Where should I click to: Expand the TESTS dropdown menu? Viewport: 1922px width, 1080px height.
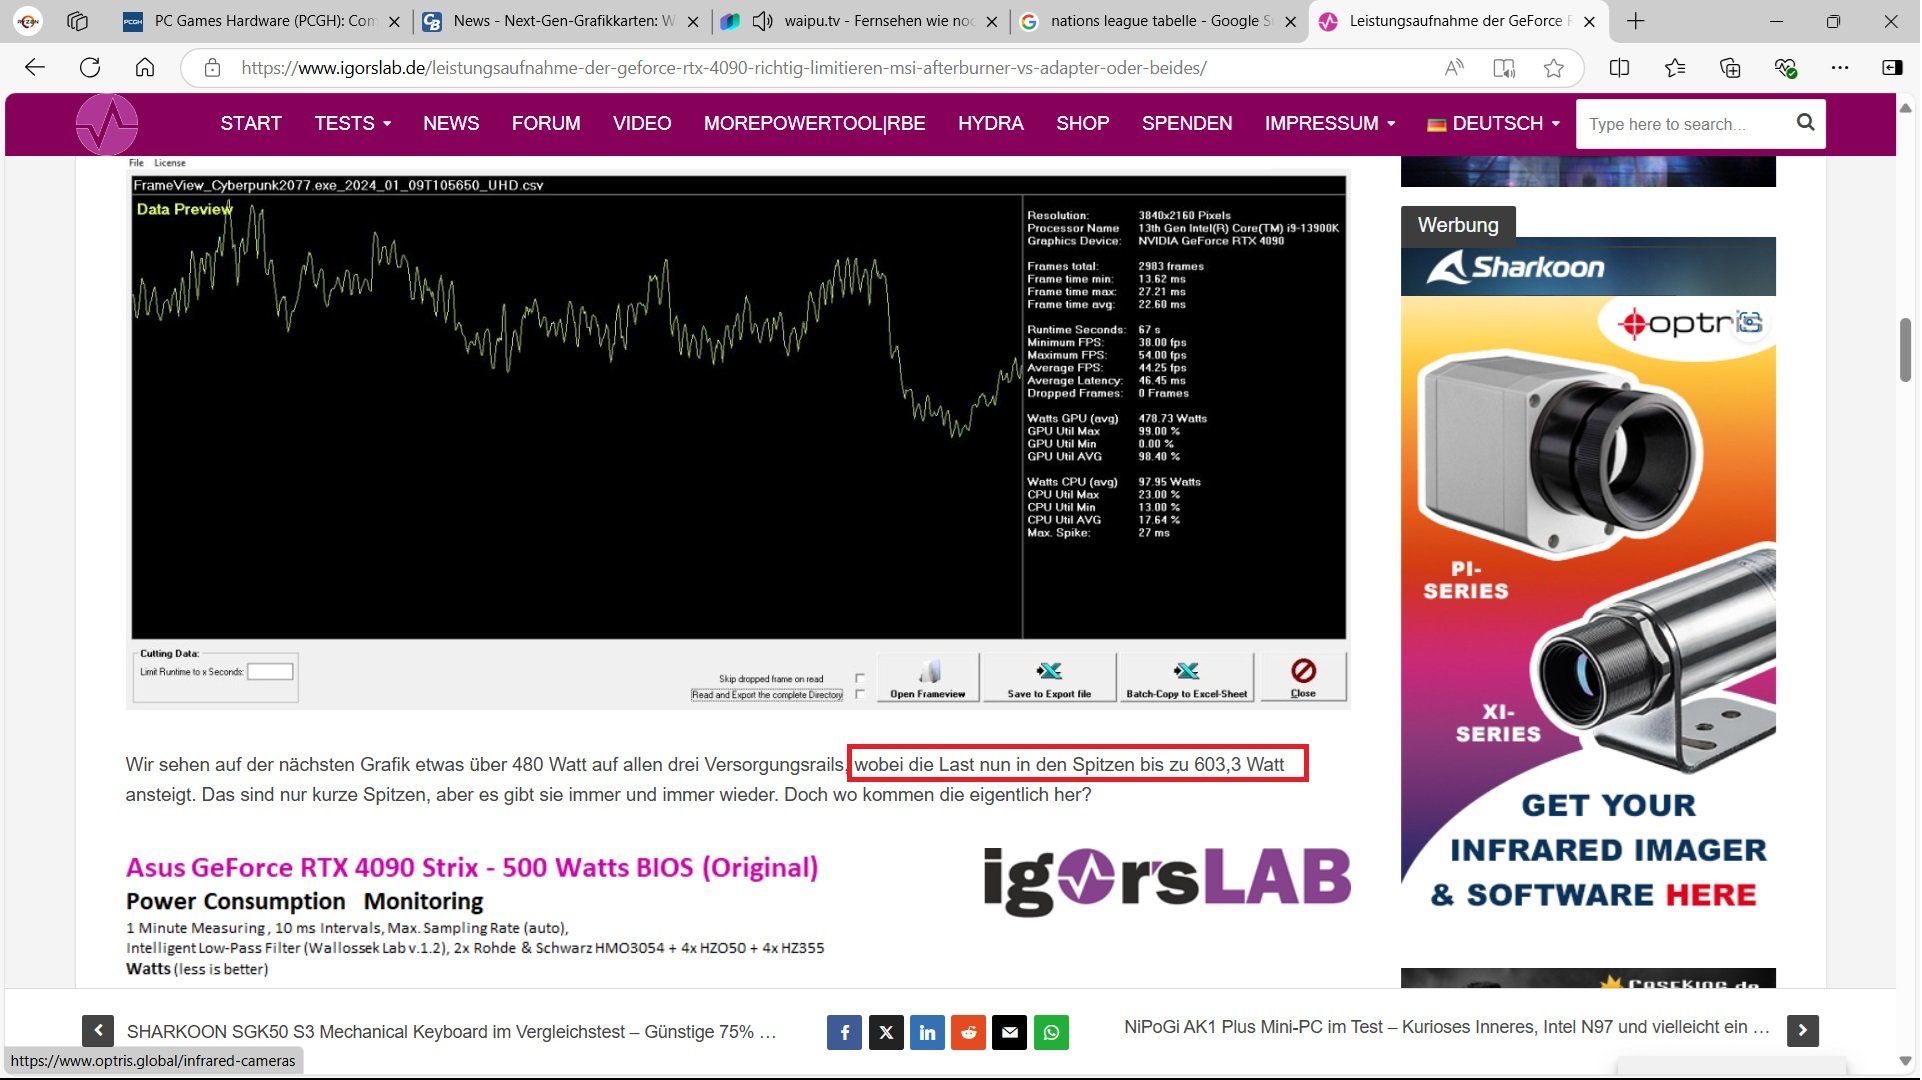pyautogui.click(x=352, y=124)
